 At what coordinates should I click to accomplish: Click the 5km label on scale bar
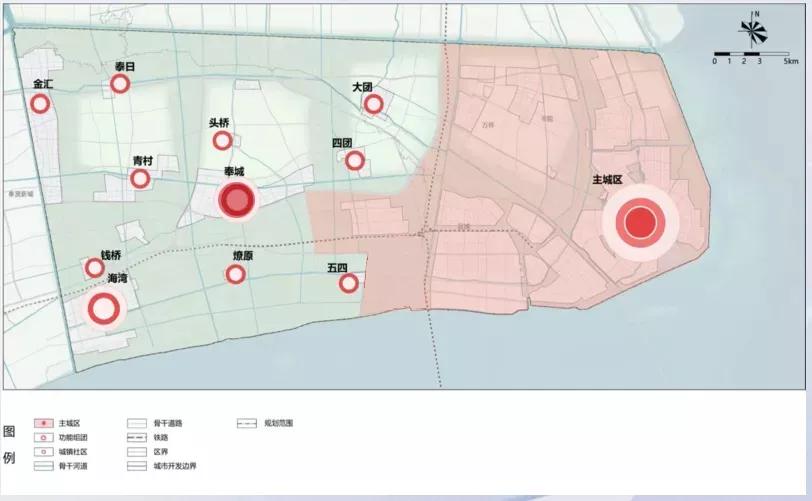[791, 61]
